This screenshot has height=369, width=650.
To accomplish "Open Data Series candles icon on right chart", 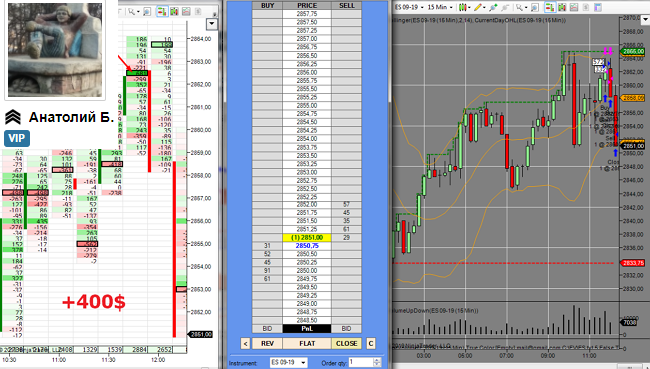I will click(562, 7).
